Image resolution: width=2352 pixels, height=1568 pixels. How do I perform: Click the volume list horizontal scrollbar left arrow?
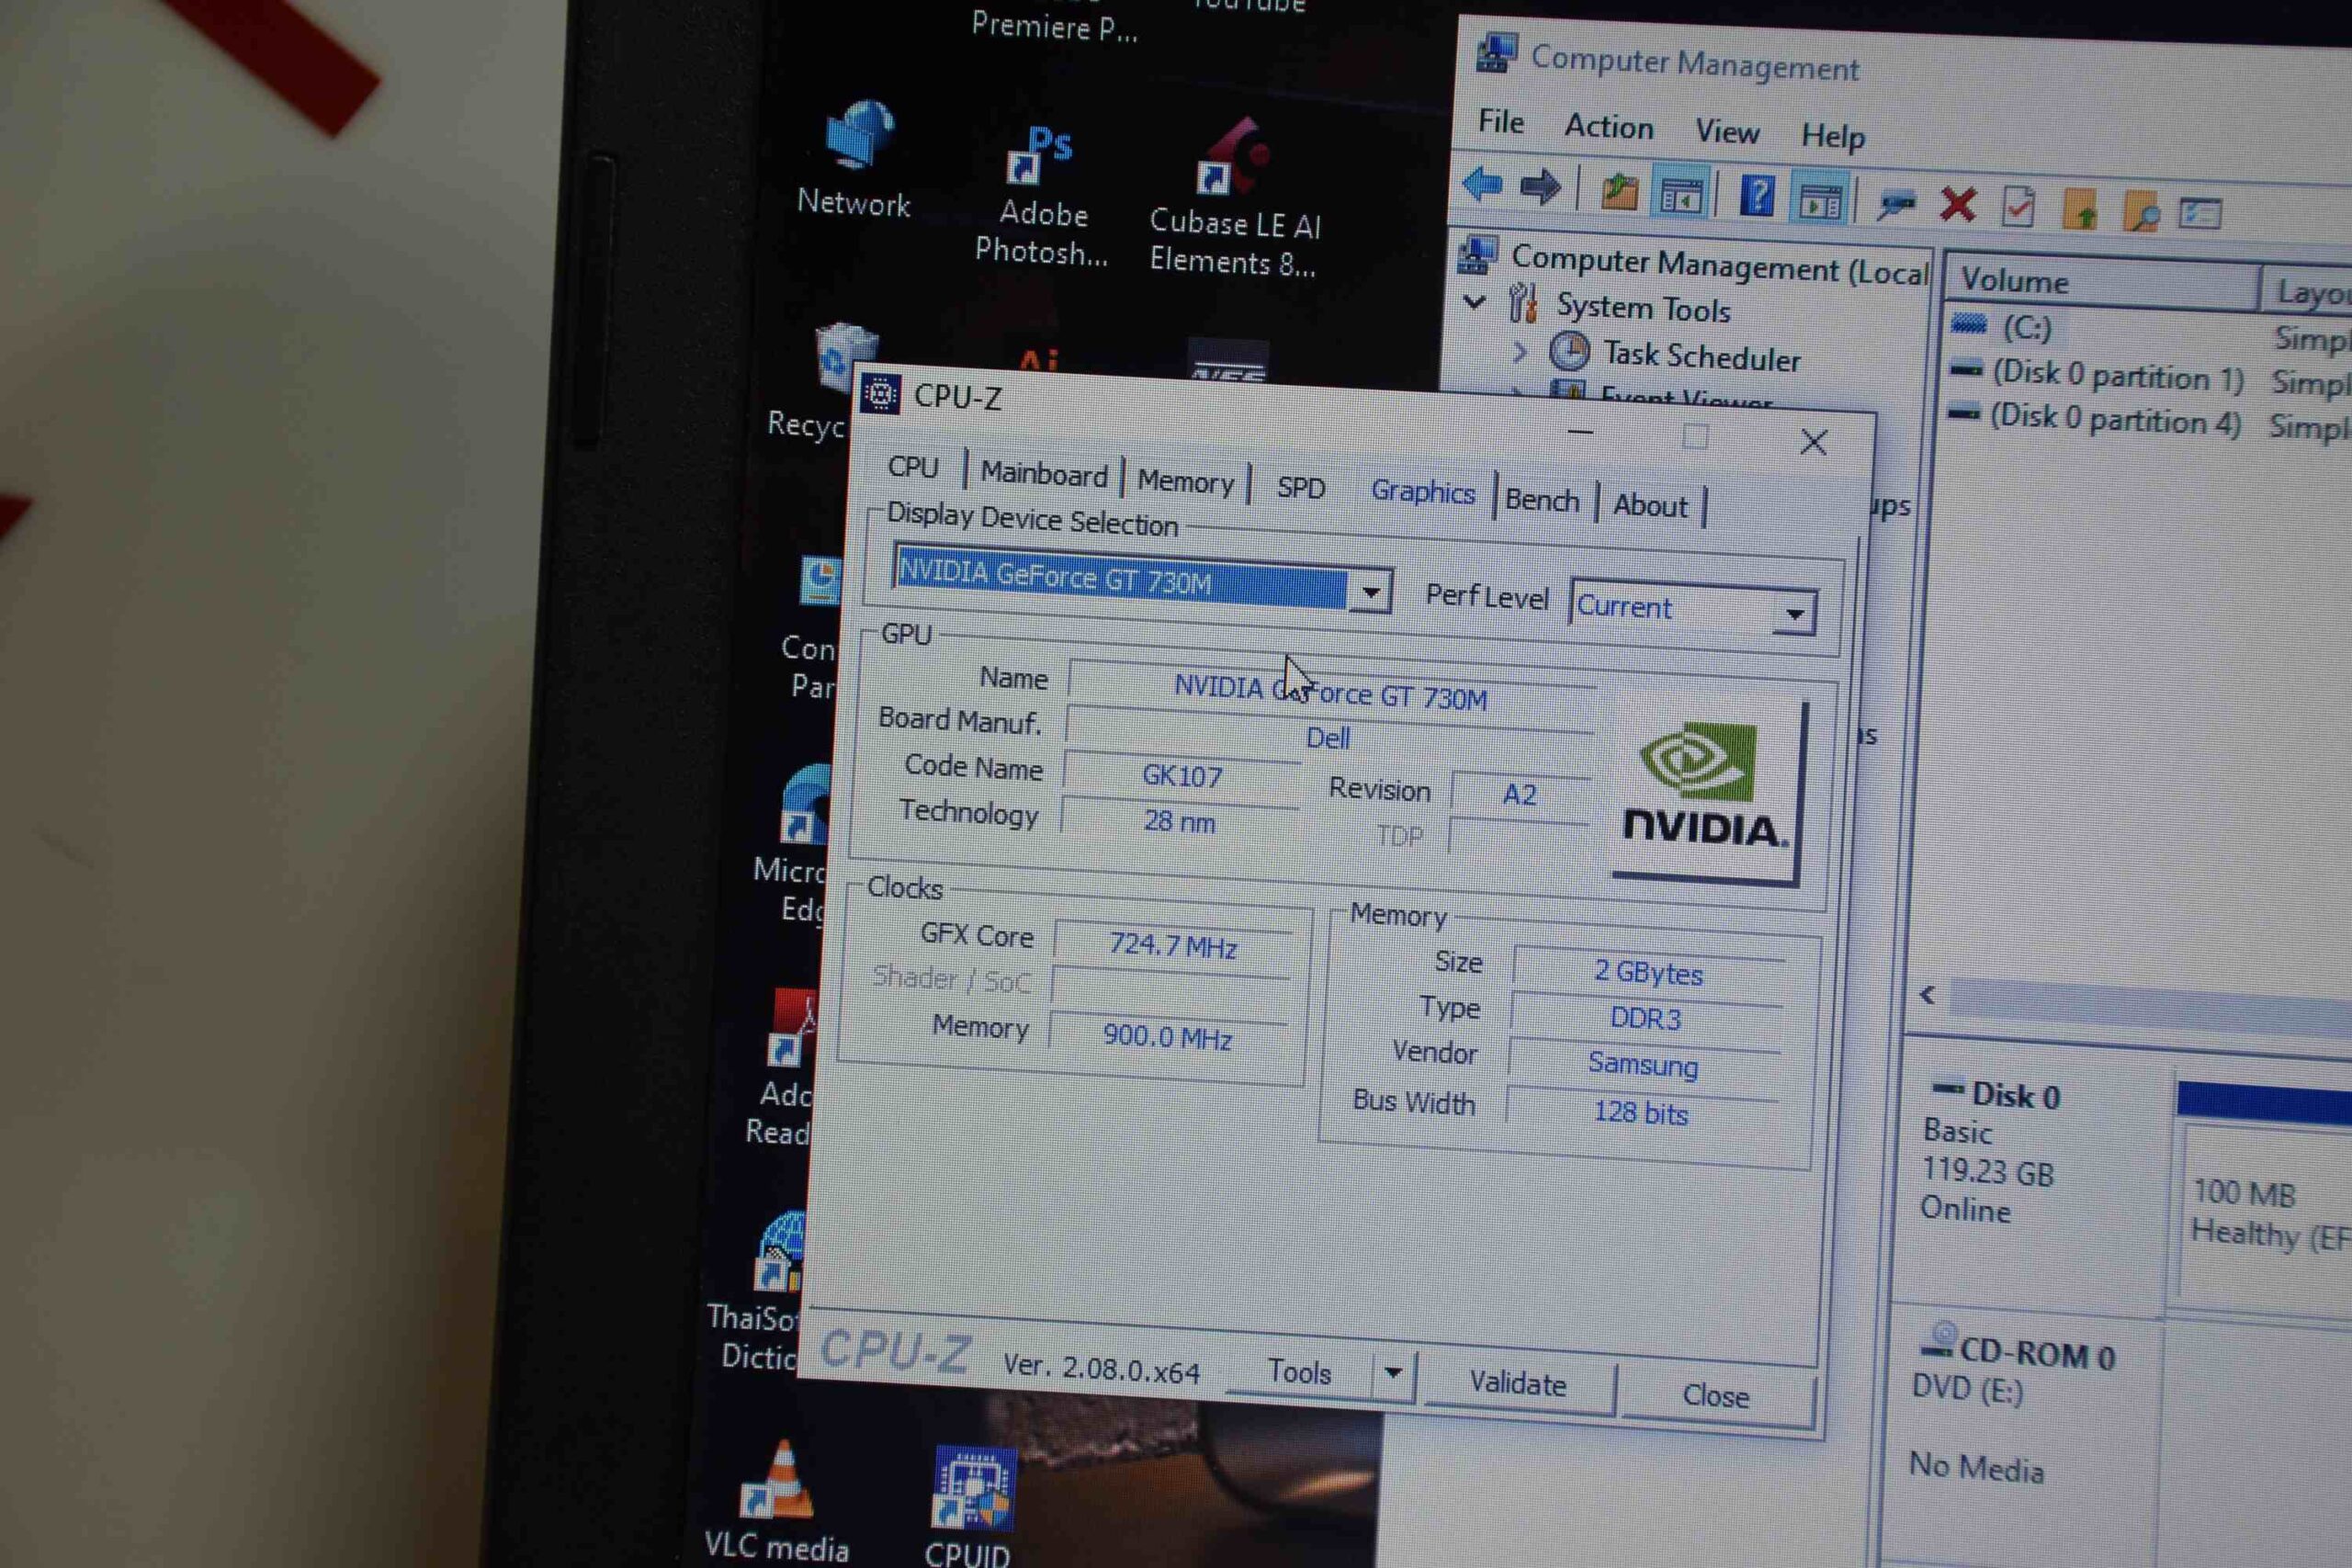click(1928, 994)
